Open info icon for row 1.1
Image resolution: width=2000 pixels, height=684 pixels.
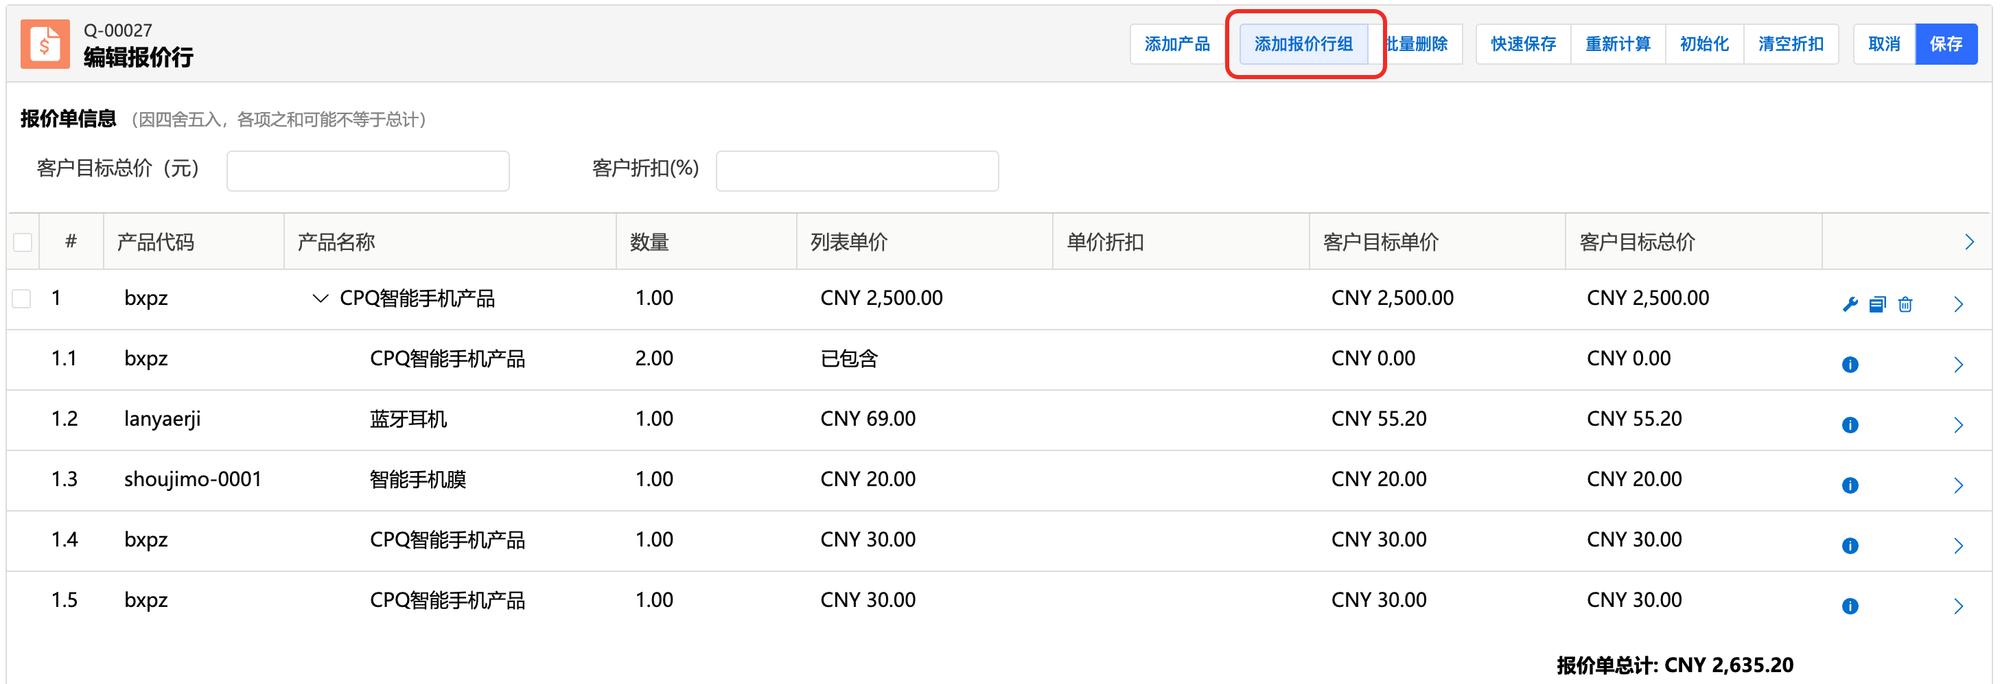[1850, 365]
